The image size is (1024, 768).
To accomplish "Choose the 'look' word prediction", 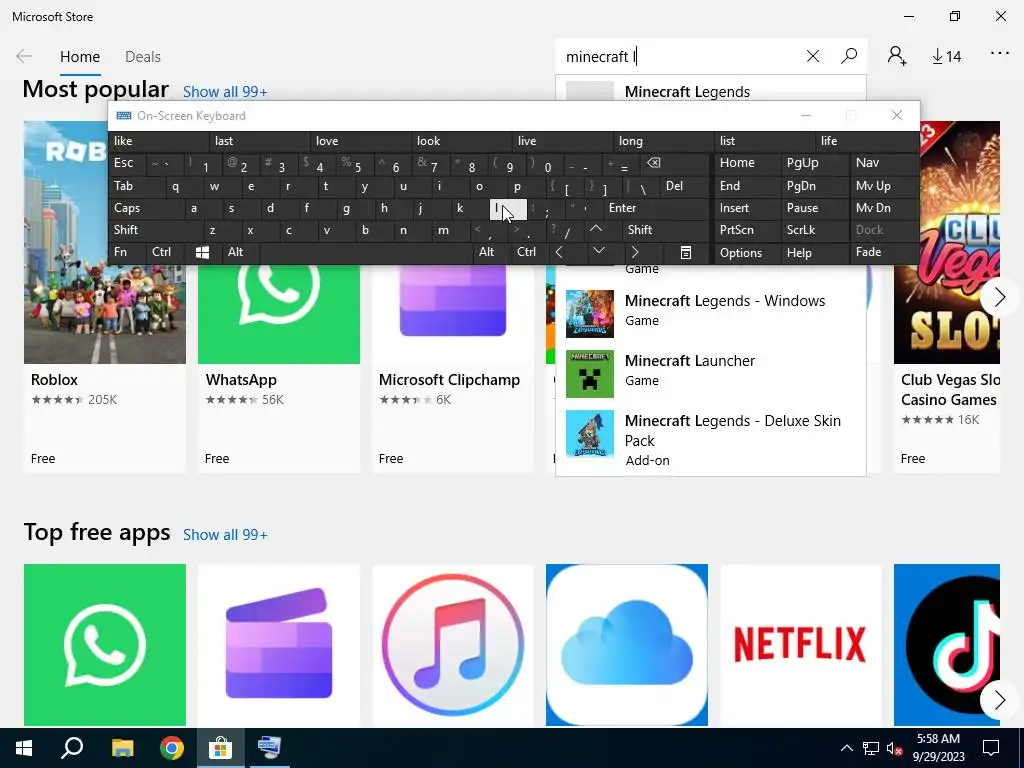I will 463,141.
